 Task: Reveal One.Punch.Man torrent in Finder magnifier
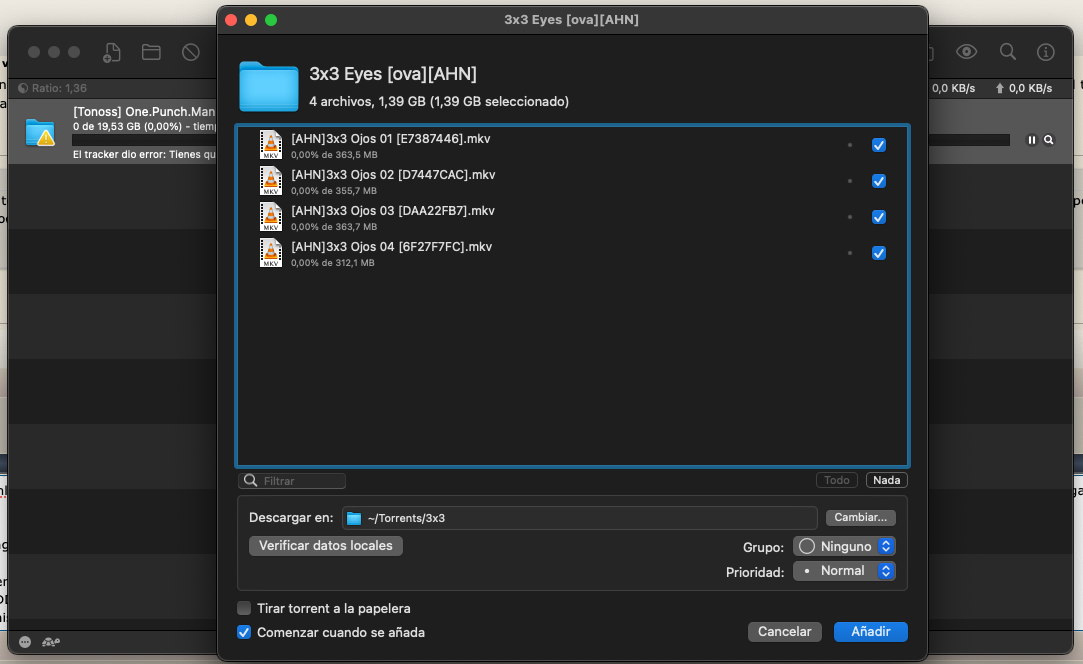[x=1048, y=140]
